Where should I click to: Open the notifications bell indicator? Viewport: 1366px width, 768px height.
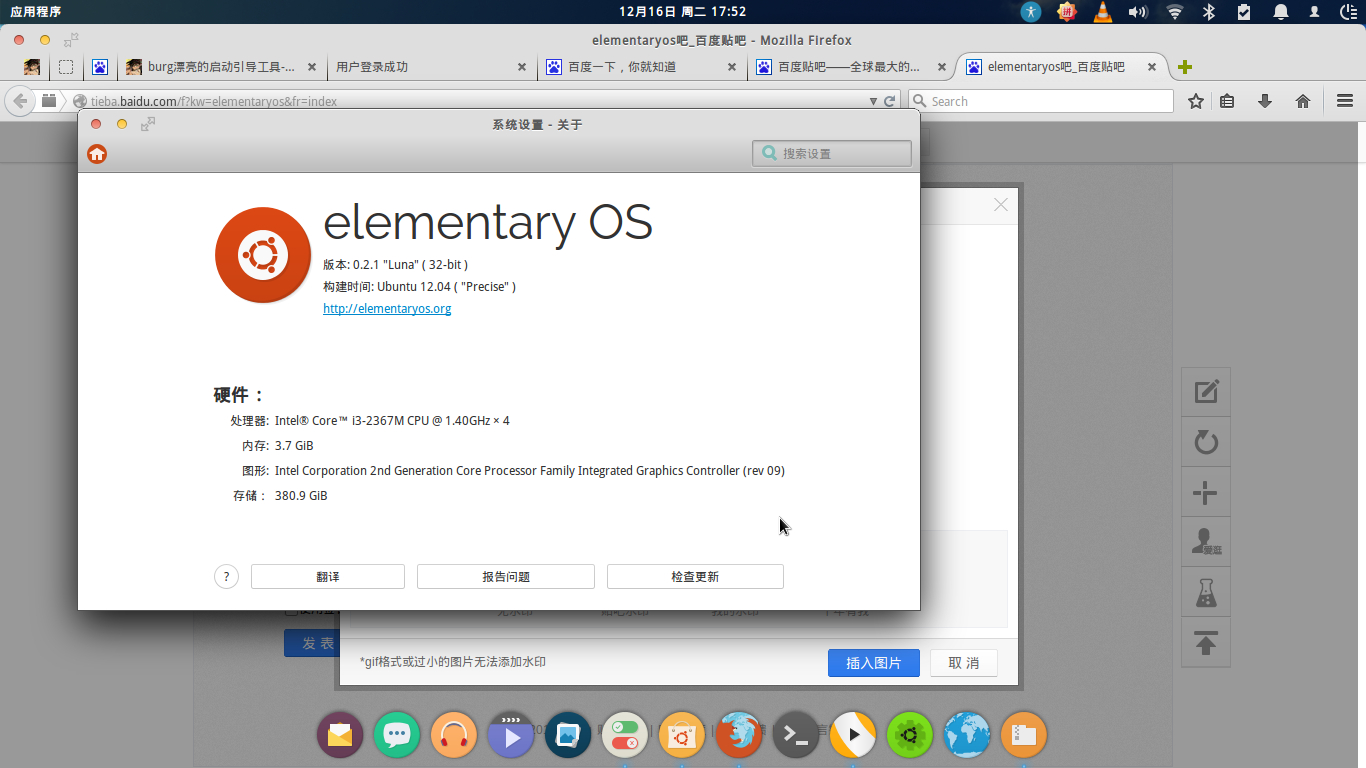pos(1281,12)
